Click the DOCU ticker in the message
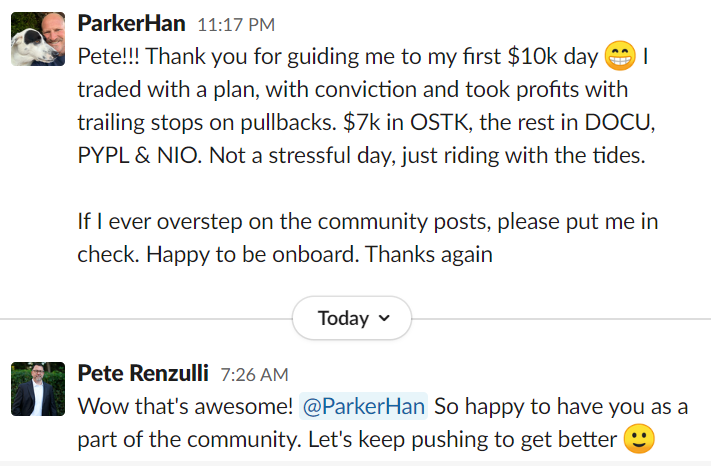Image resolution: width=711 pixels, height=466 pixels. click(618, 122)
